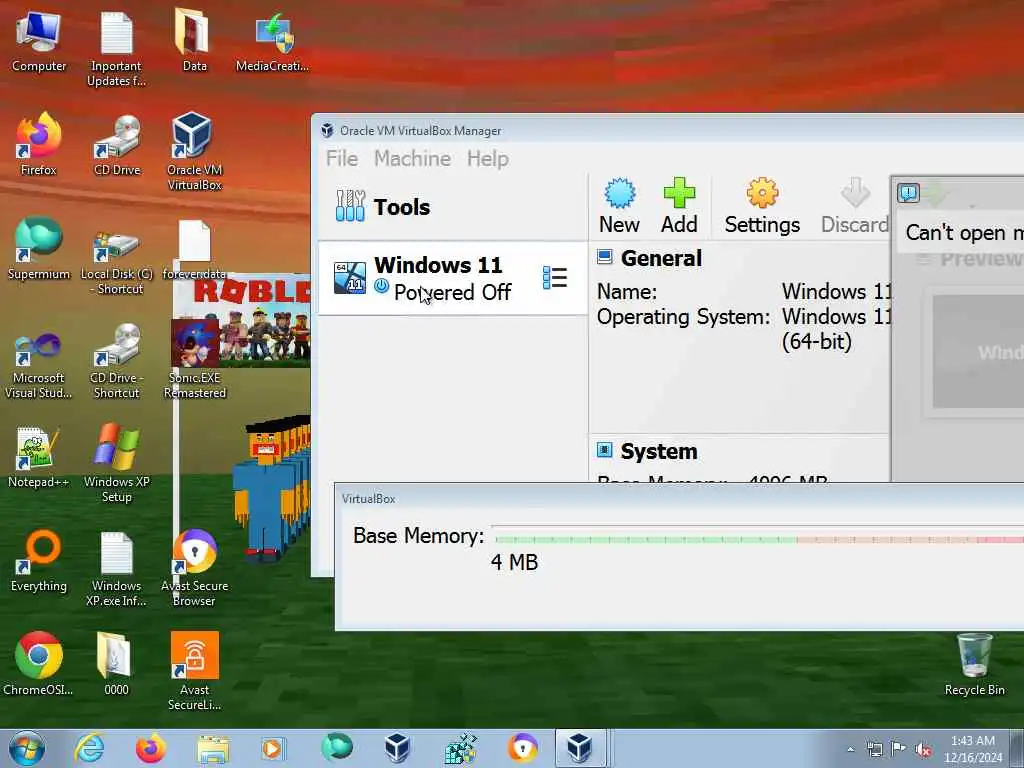Viewport: 1024px width, 768px height.
Task: Launch Avast SecureLine desktop shortcut
Action: (194, 671)
